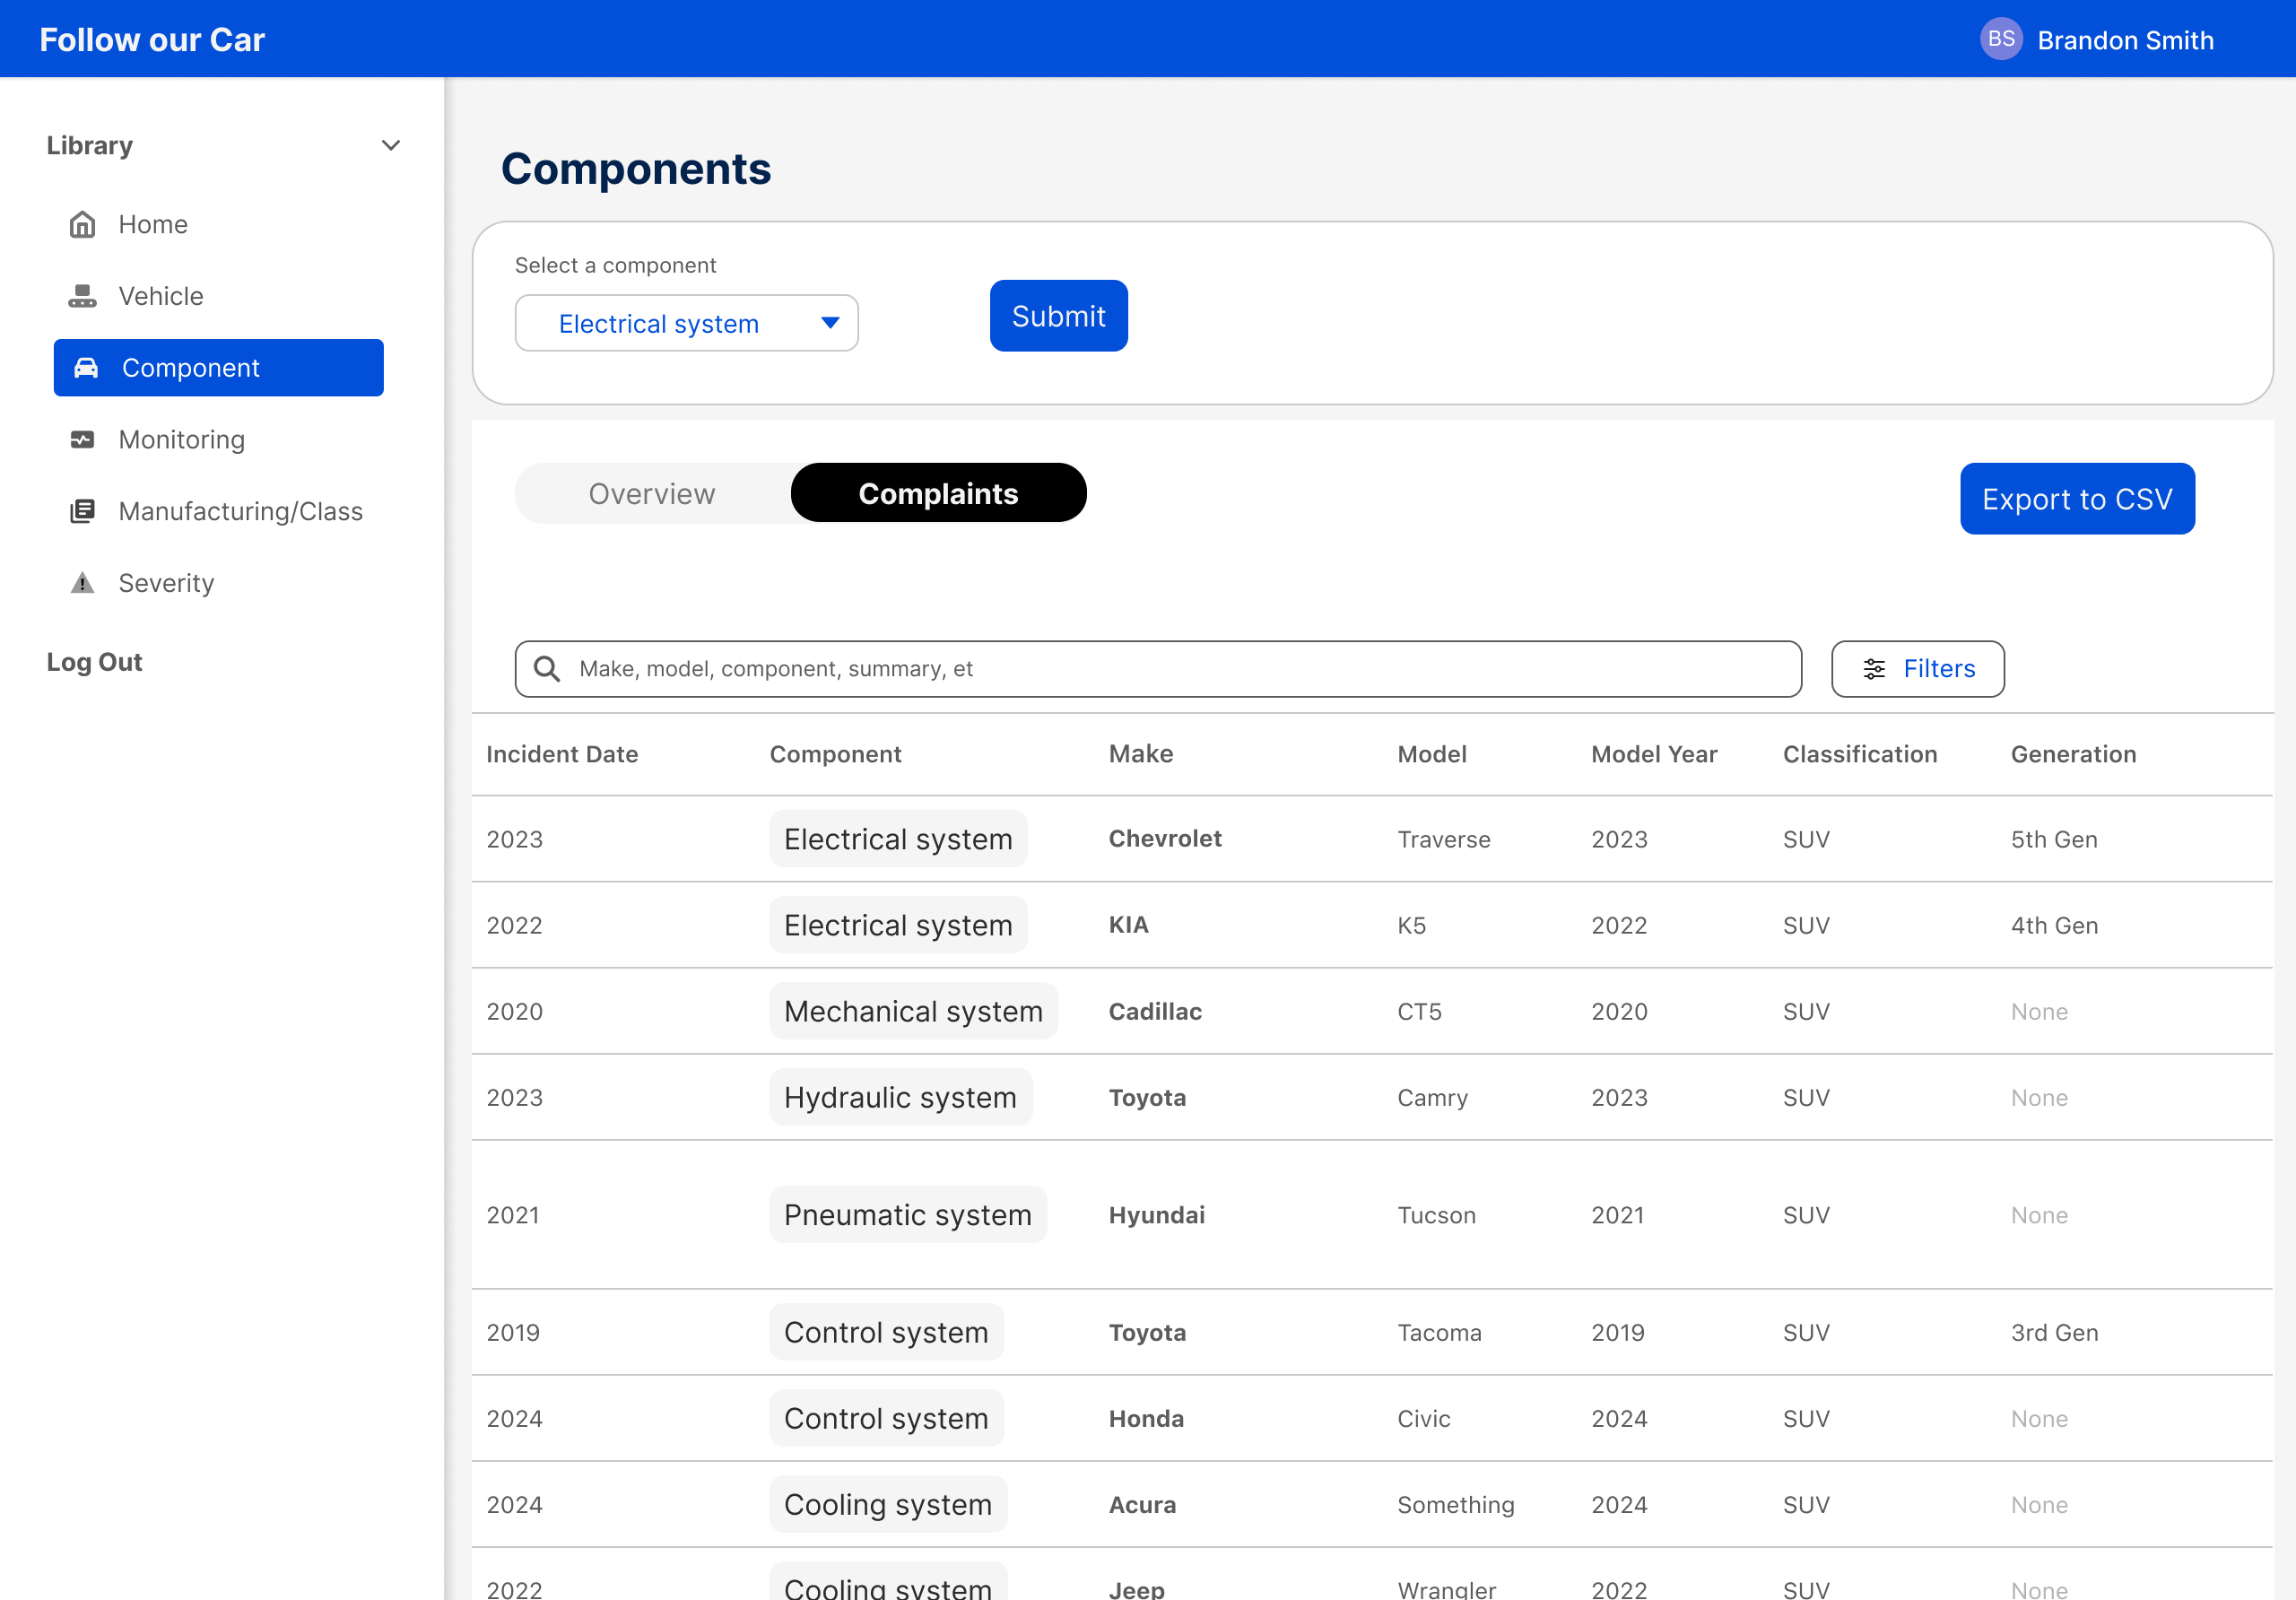2296x1600 pixels.
Task: Open the Home page
Action: (x=153, y=224)
